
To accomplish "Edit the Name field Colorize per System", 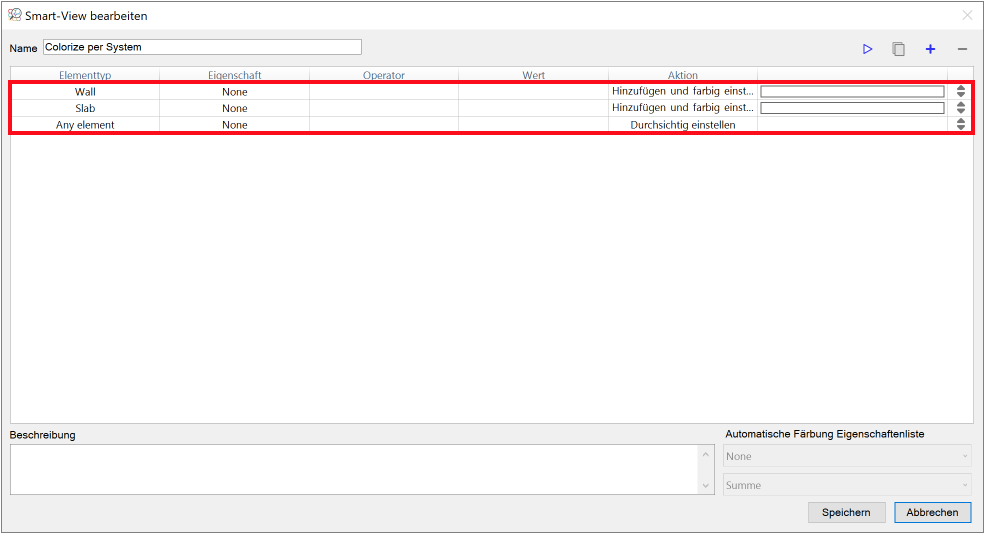I will point(202,47).
